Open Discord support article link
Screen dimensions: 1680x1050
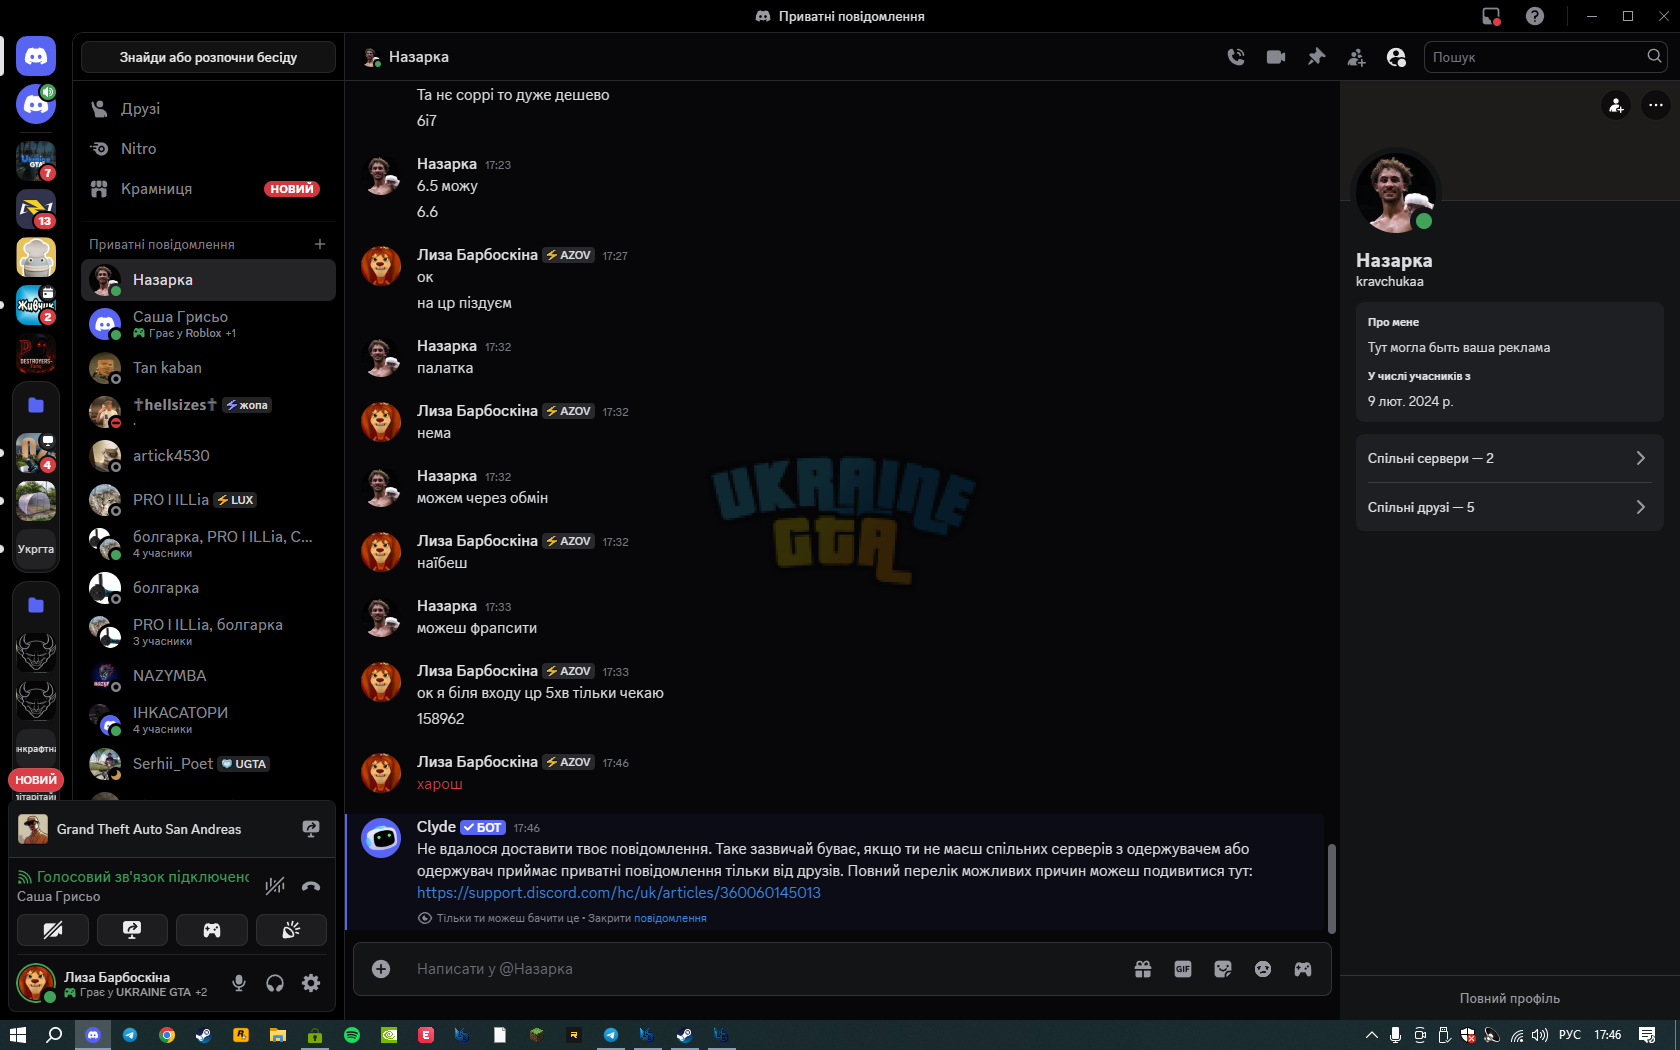[x=618, y=892]
